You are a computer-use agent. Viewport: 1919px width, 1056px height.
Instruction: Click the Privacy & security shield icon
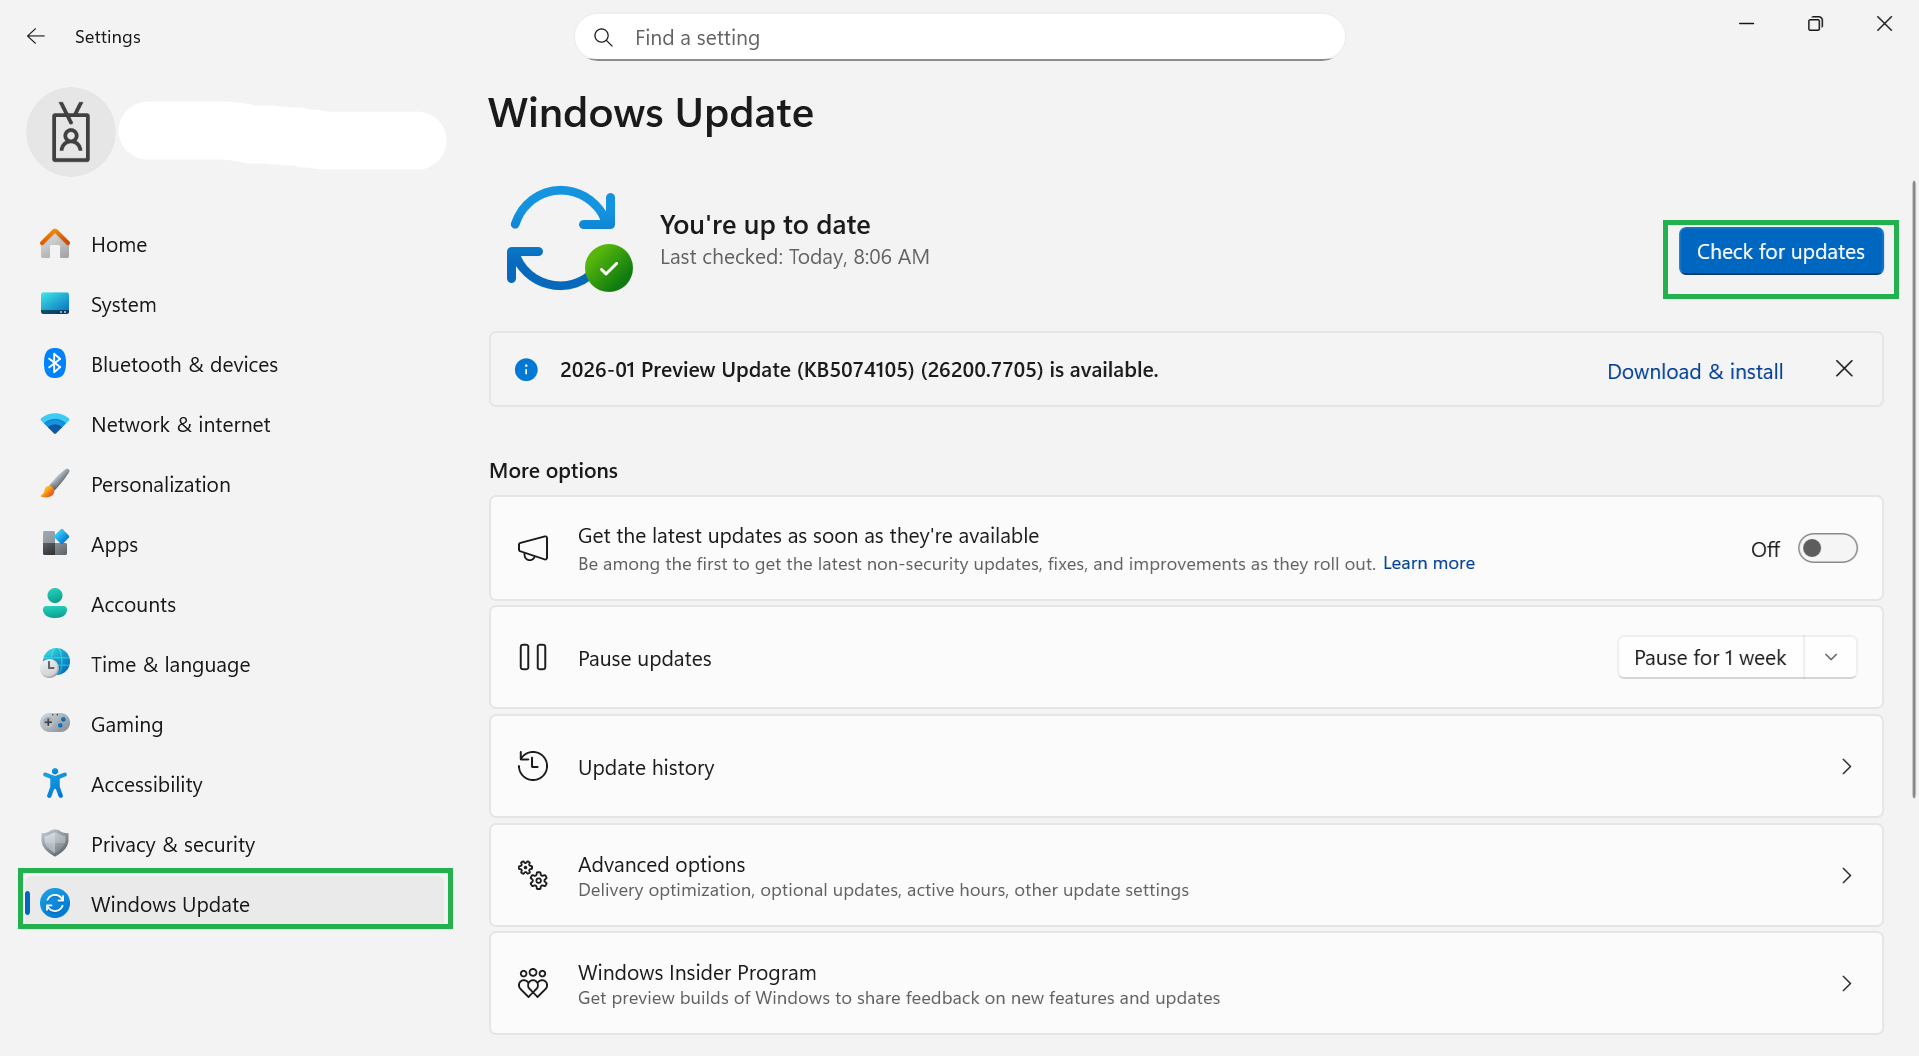55,843
